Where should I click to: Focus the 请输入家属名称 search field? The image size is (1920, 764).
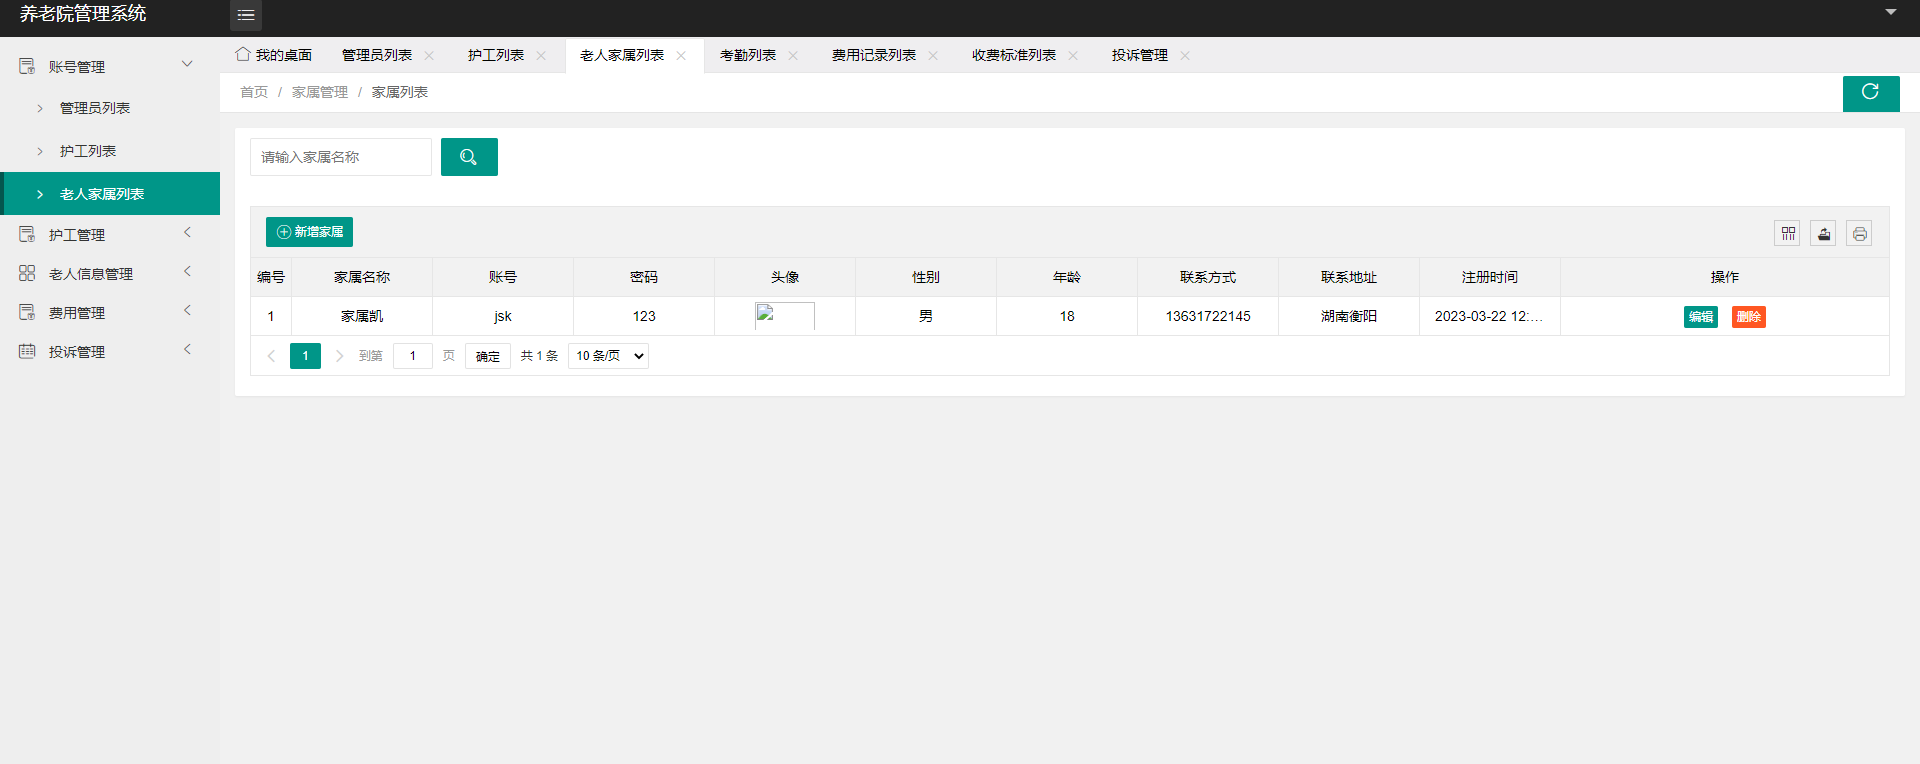[x=341, y=157]
